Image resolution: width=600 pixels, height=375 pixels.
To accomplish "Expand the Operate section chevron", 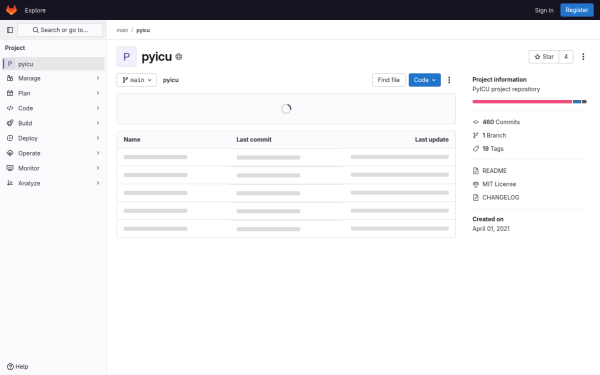I will pos(98,153).
